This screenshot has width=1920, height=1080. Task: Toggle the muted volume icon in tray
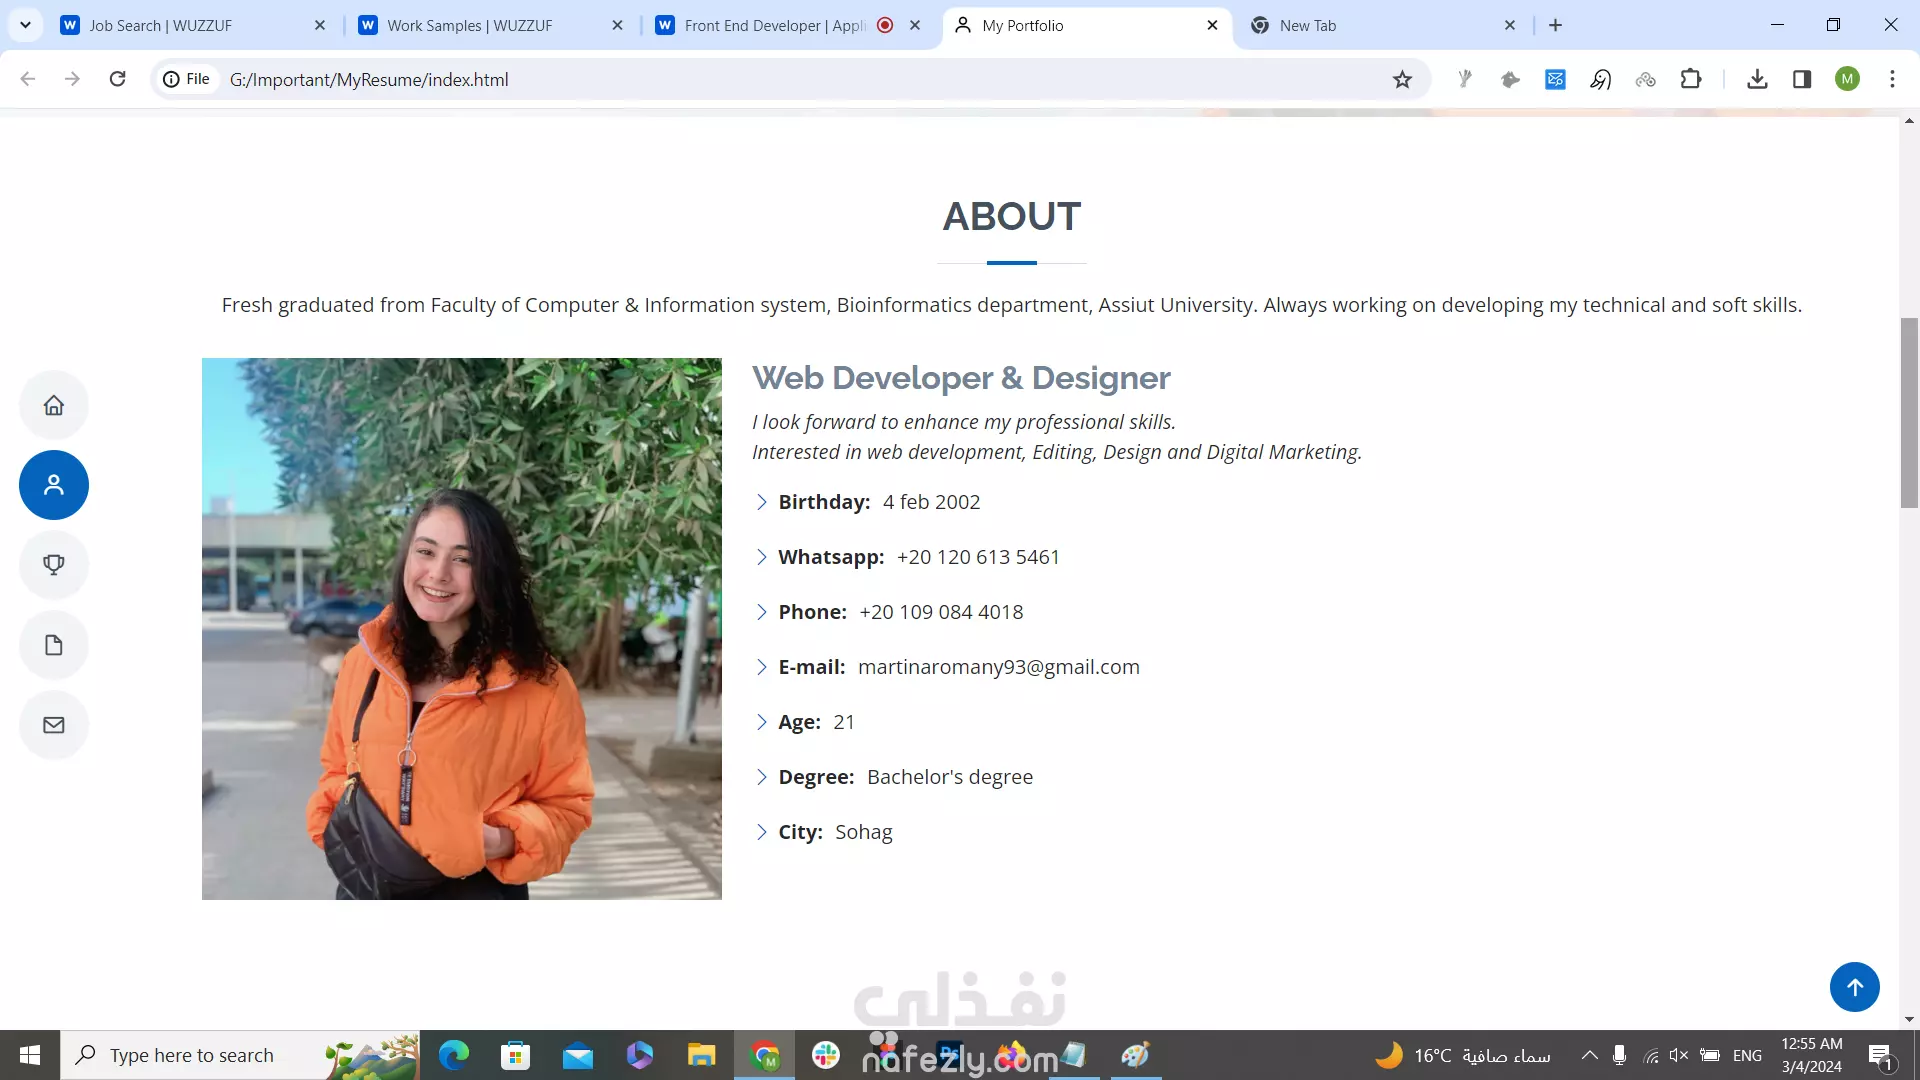tap(1679, 1055)
